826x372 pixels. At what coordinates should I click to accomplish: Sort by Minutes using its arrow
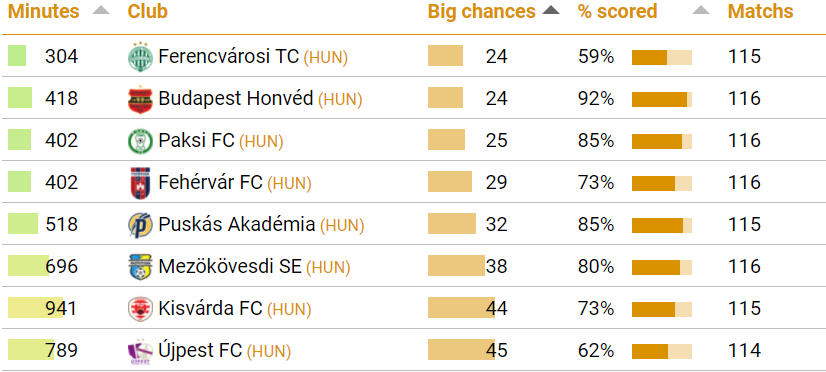pyautogui.click(x=101, y=11)
